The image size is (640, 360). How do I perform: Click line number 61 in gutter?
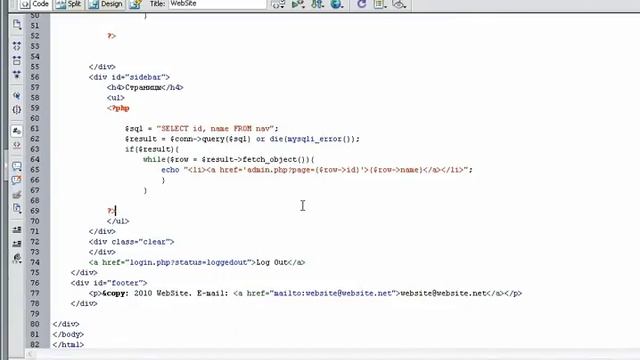click(x=35, y=129)
